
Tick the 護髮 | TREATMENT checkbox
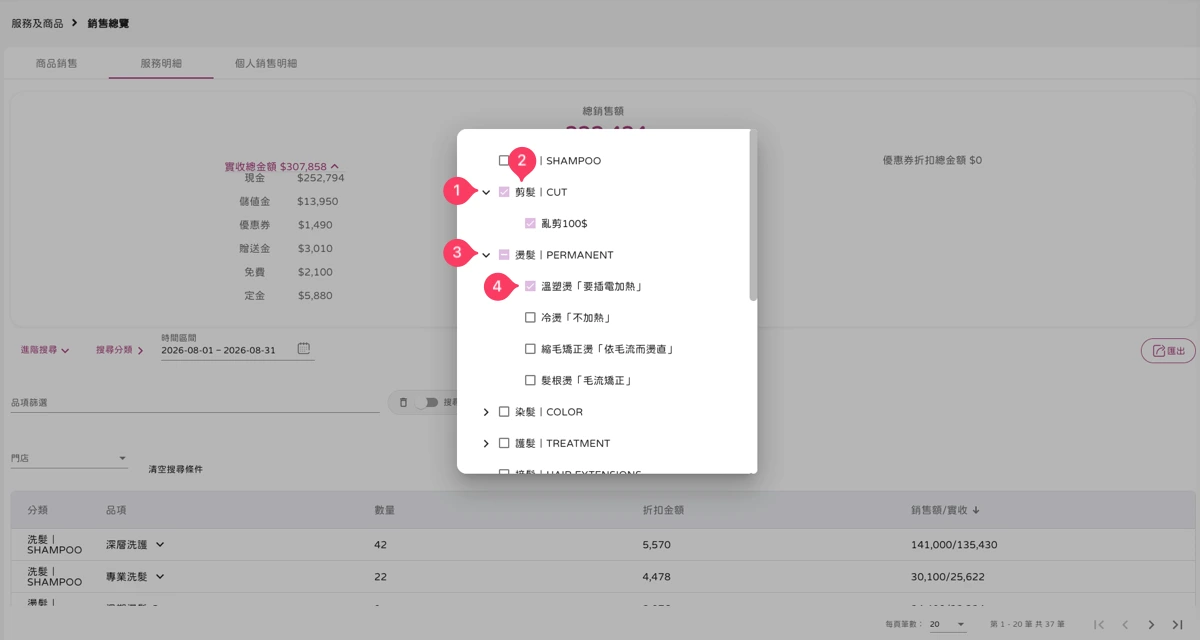click(504, 443)
